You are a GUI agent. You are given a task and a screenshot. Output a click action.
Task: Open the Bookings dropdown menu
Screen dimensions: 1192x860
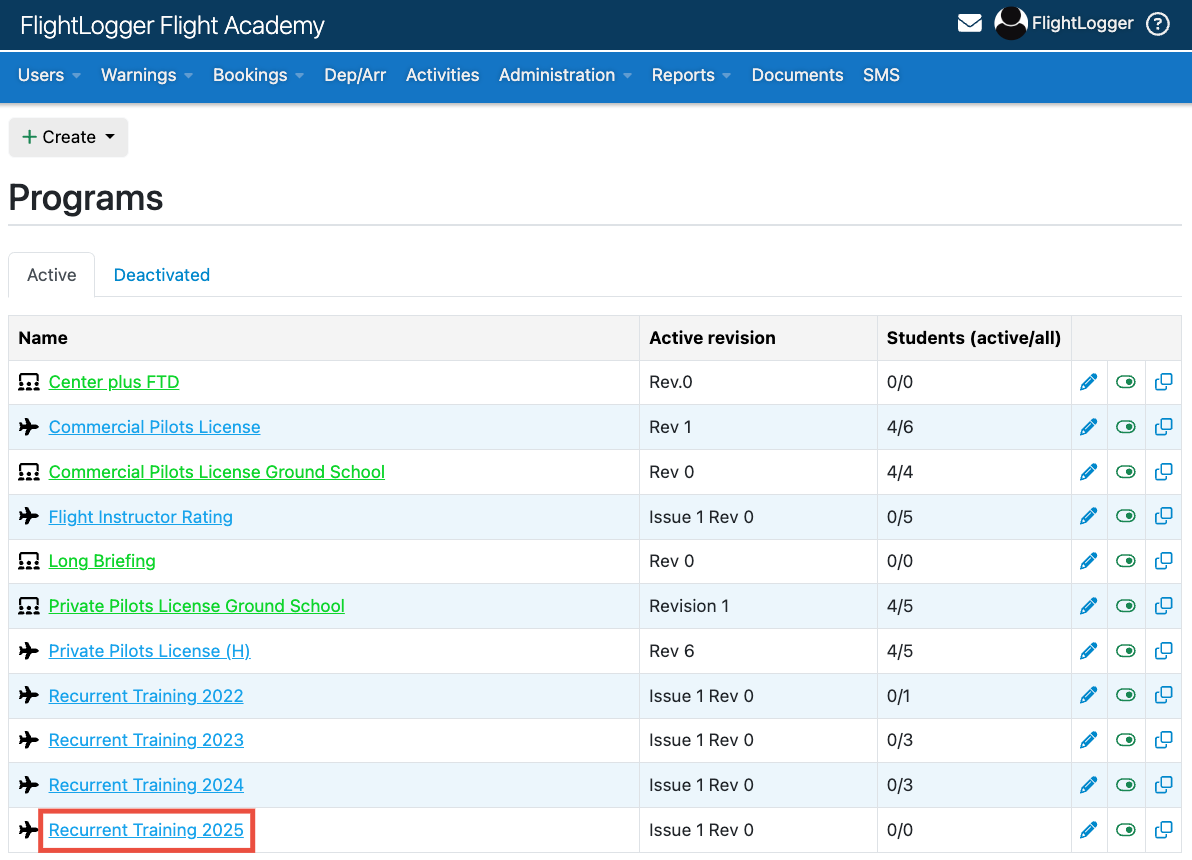[x=257, y=75]
